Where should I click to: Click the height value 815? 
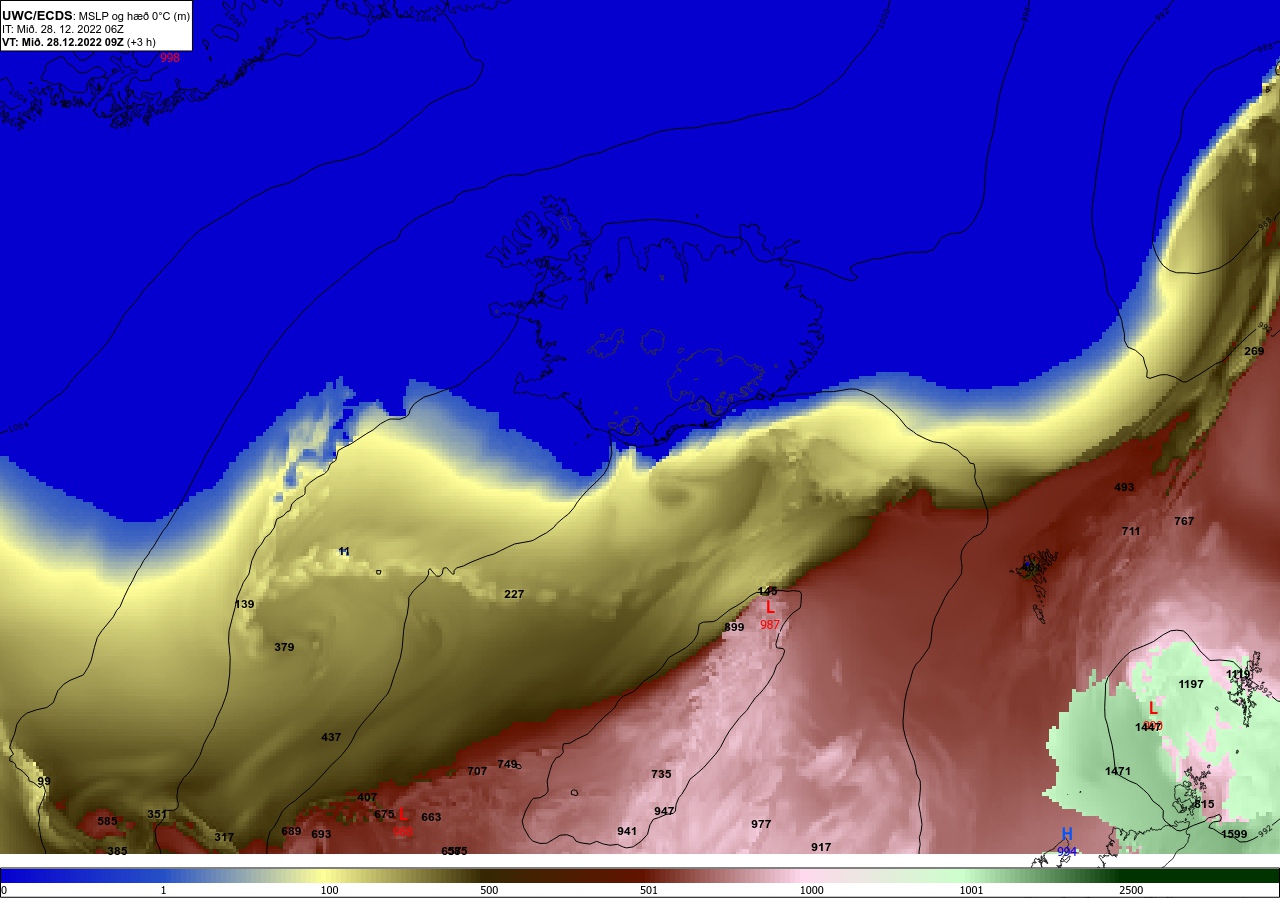tap(1204, 804)
